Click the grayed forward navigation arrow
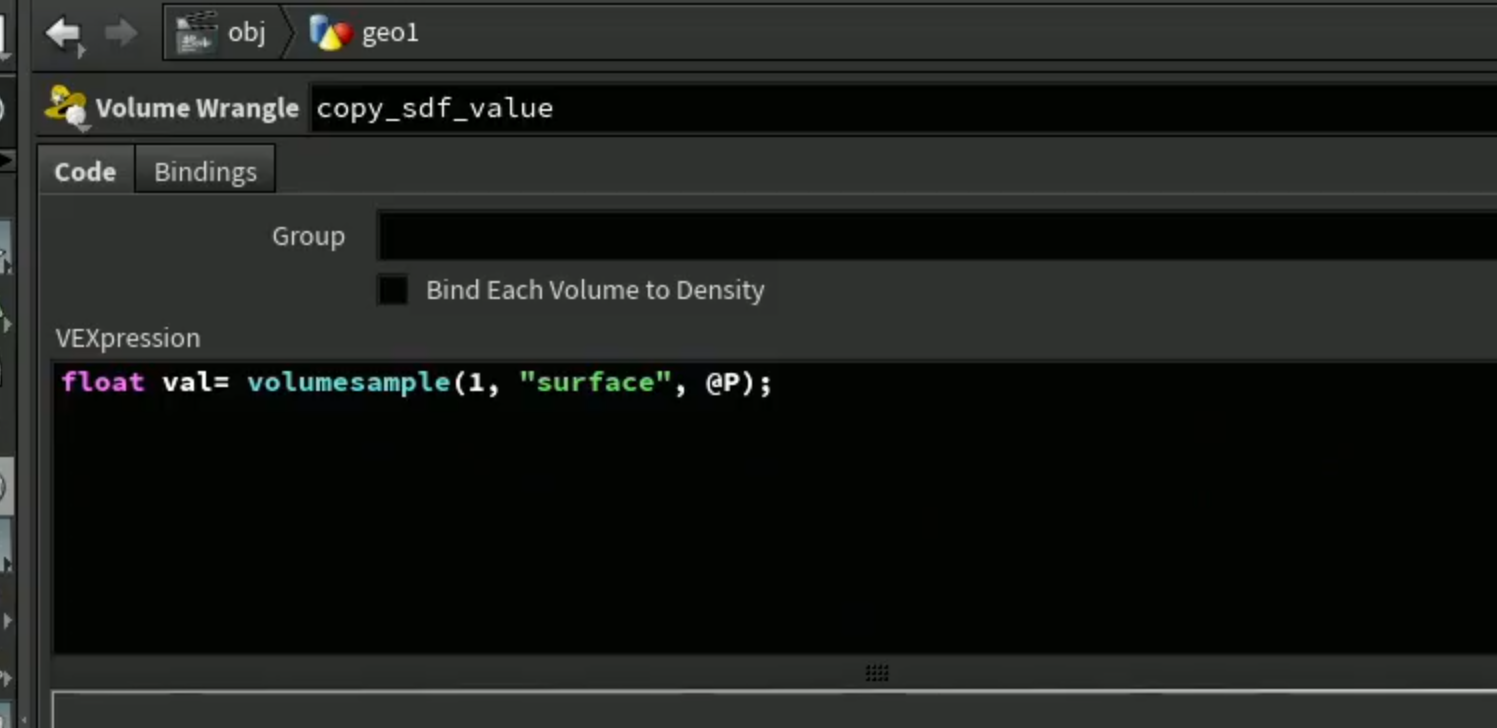The width and height of the screenshot is (1497, 728). (x=121, y=33)
